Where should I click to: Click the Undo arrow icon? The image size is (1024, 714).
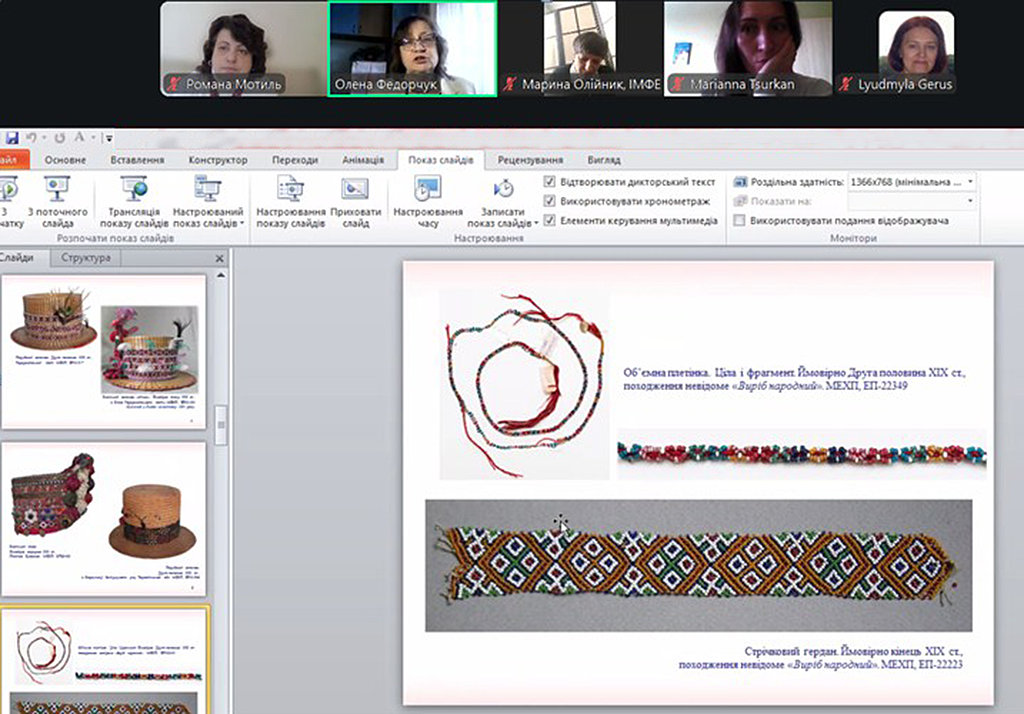pyautogui.click(x=33, y=138)
